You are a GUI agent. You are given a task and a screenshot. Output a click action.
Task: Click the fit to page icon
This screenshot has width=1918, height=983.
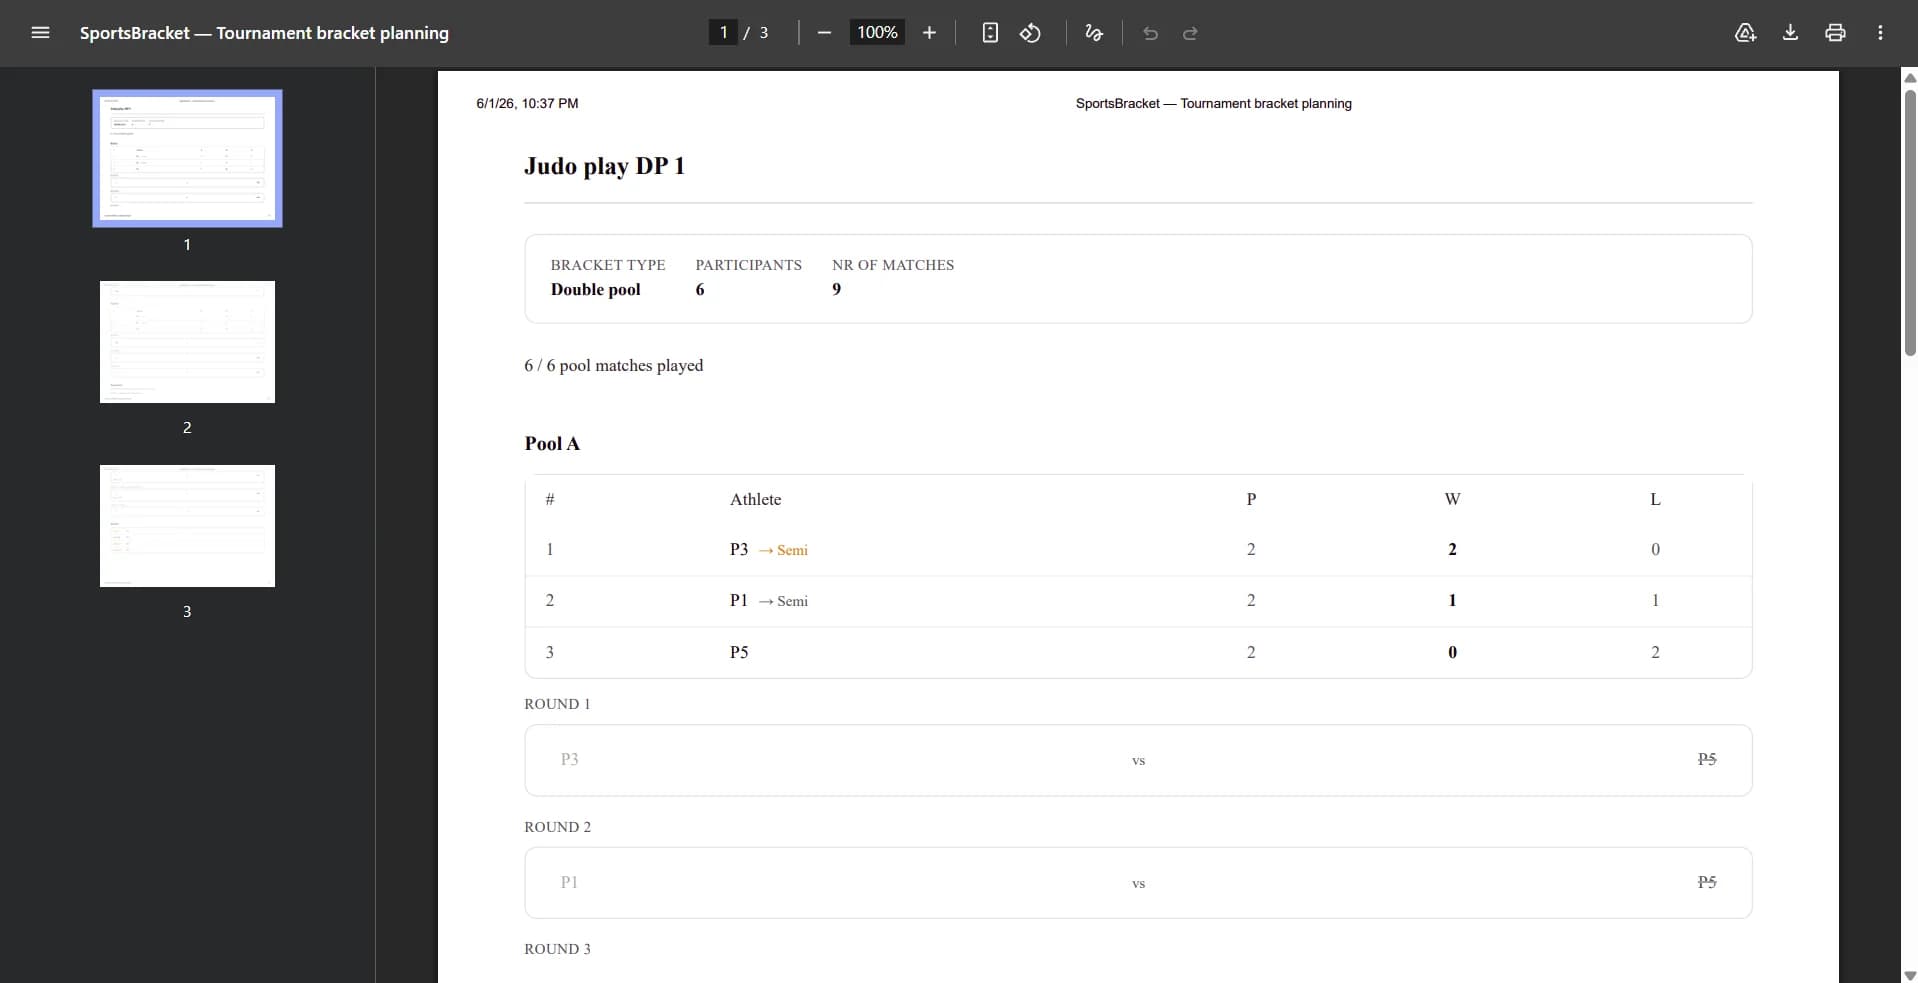click(990, 33)
